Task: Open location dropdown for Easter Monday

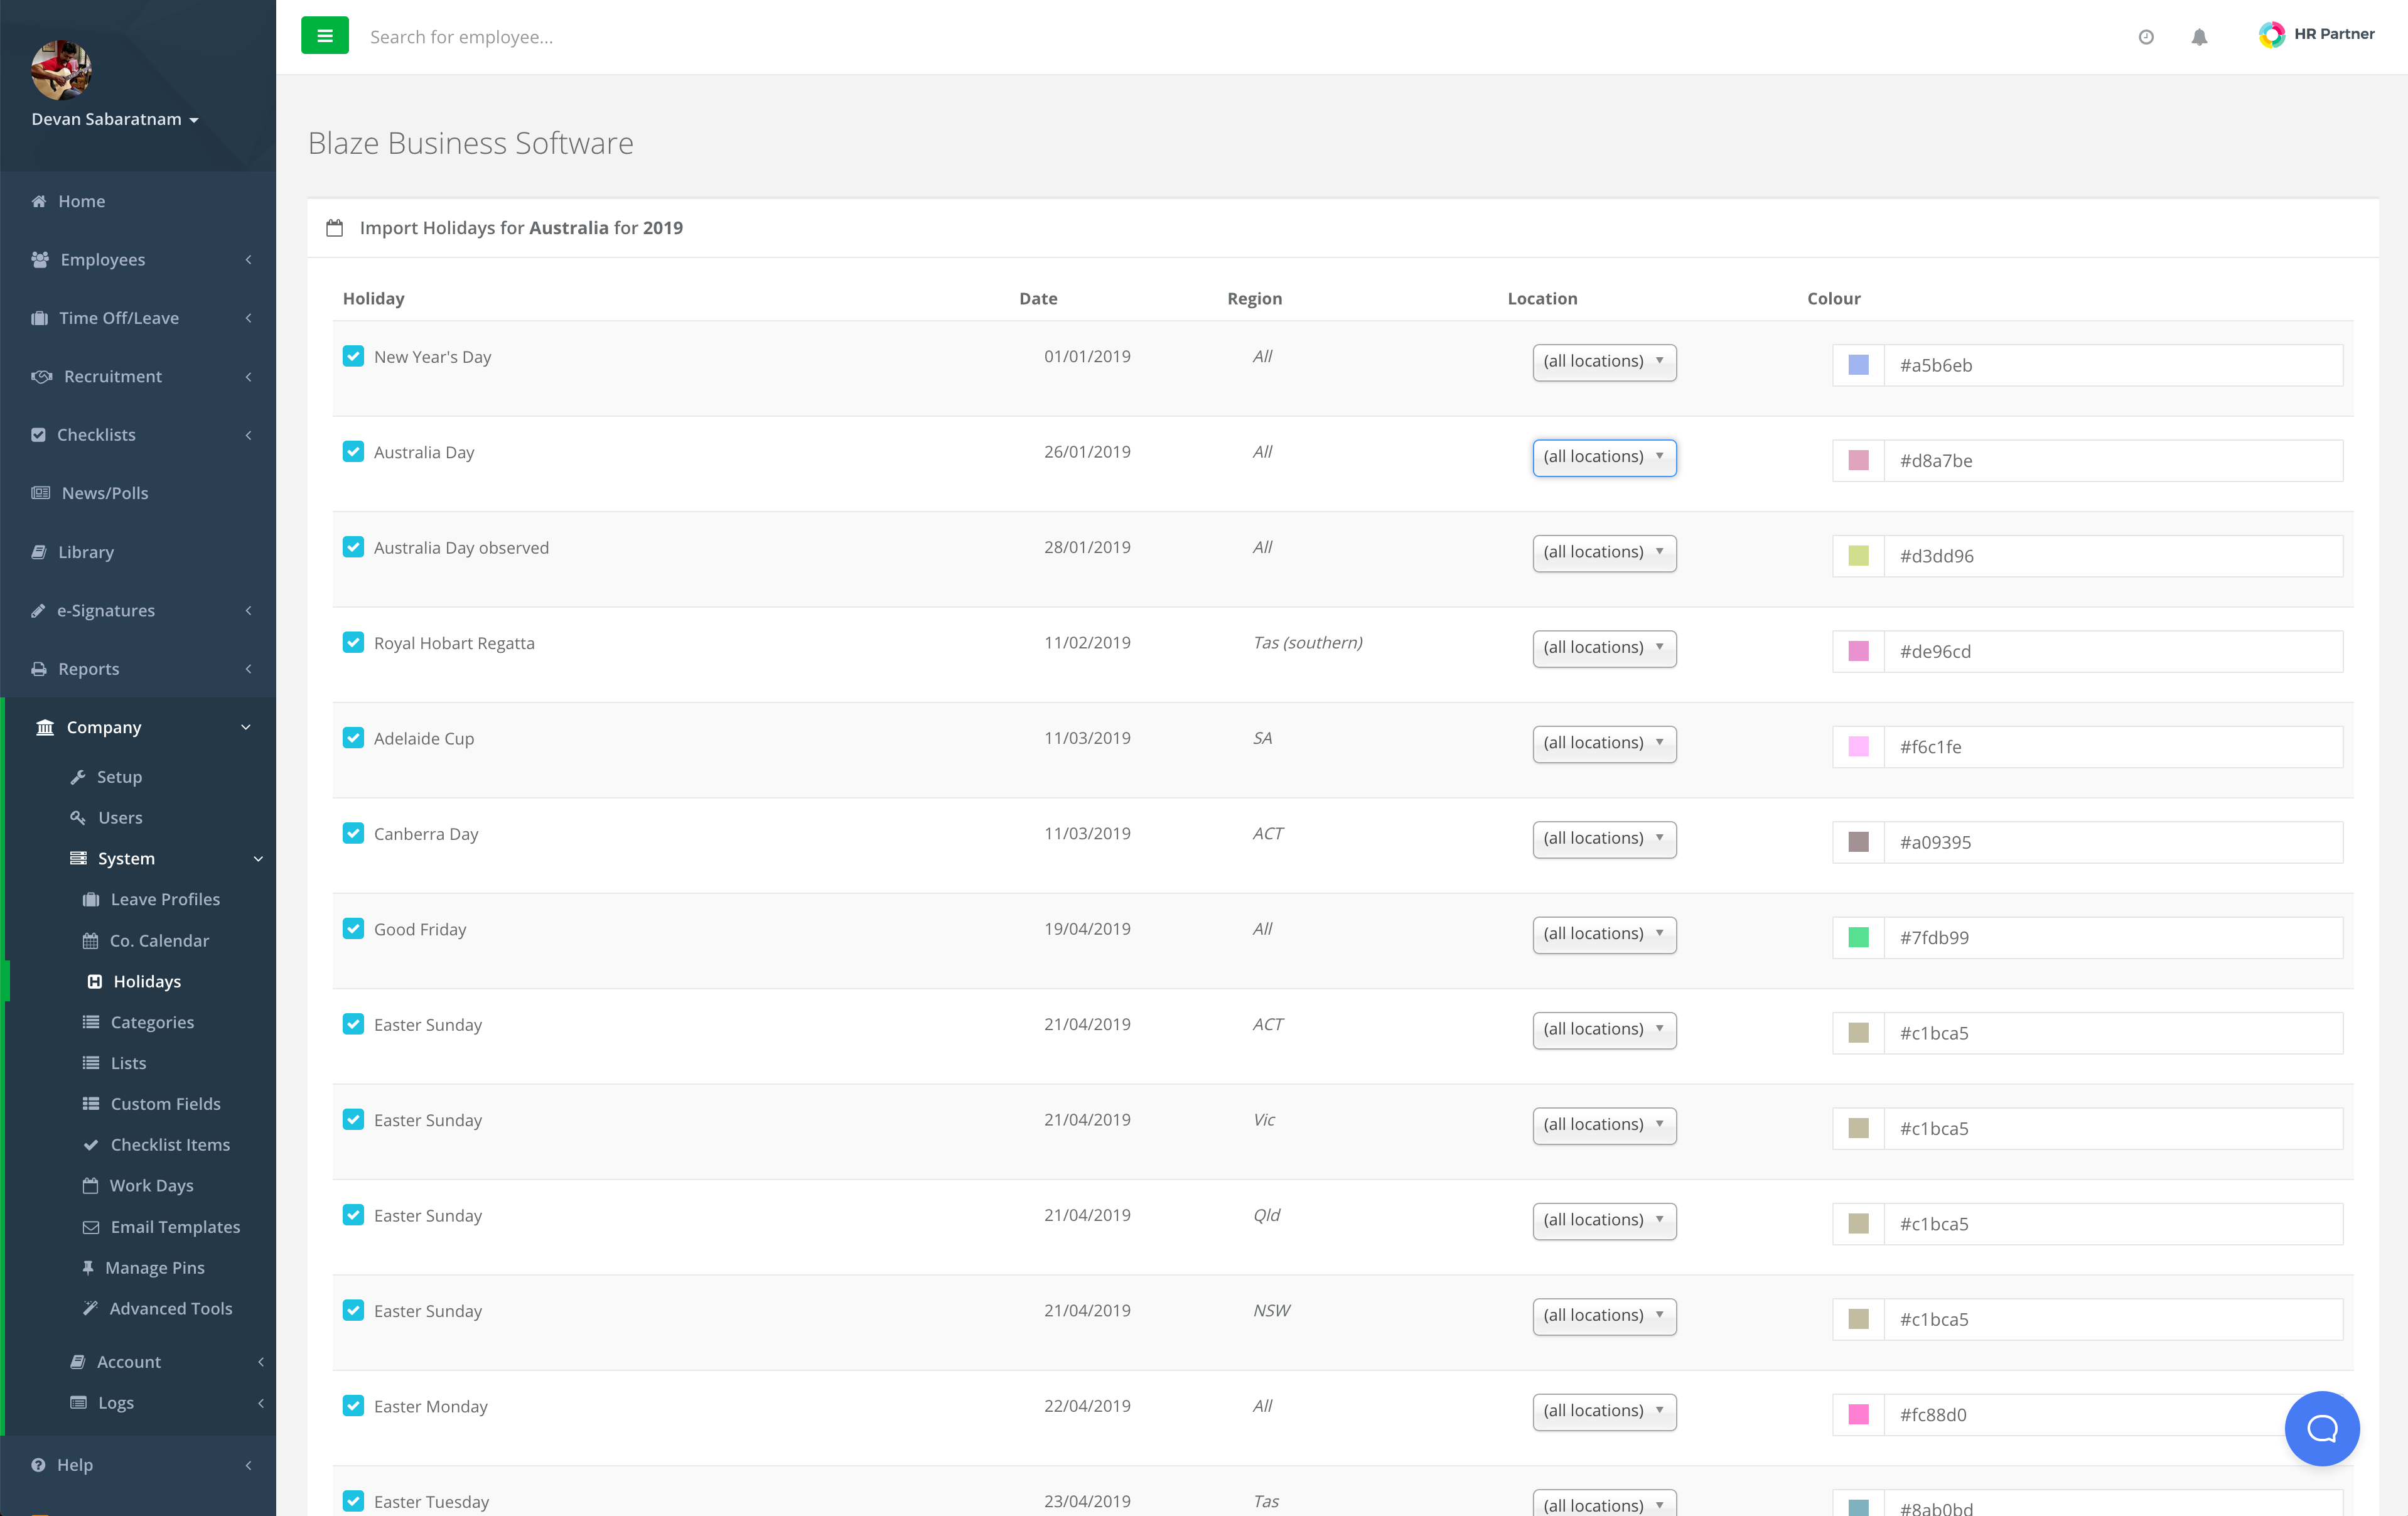Action: click(1604, 1411)
